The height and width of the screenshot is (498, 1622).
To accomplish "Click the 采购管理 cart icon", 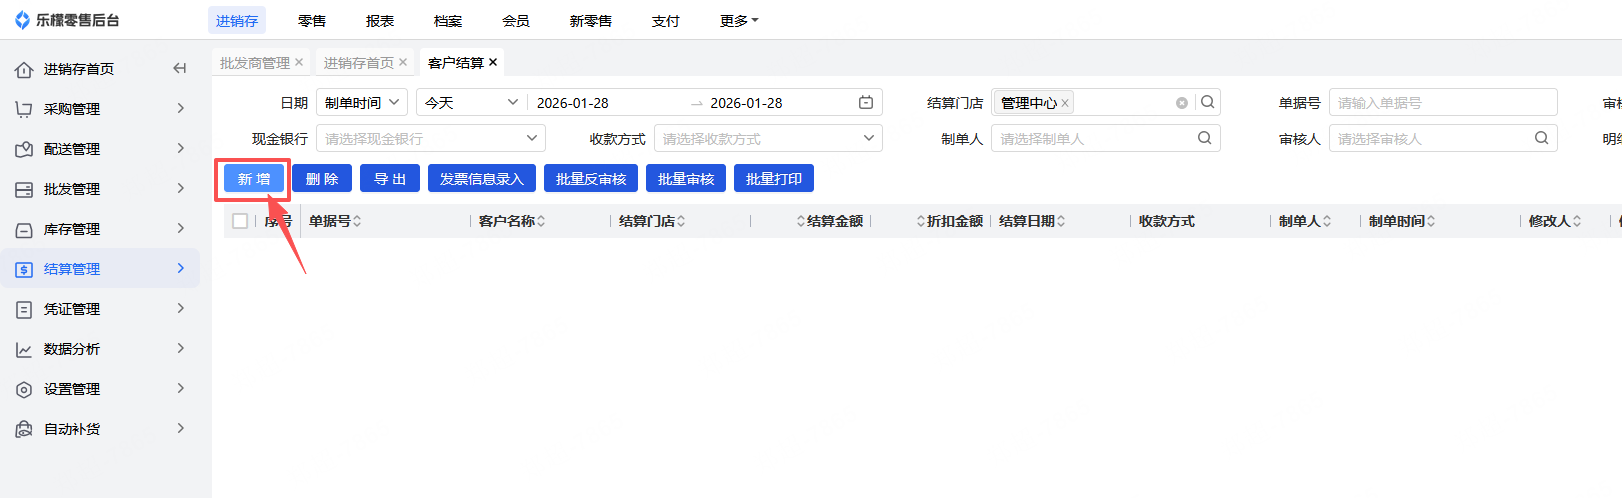I will pyautogui.click(x=24, y=109).
